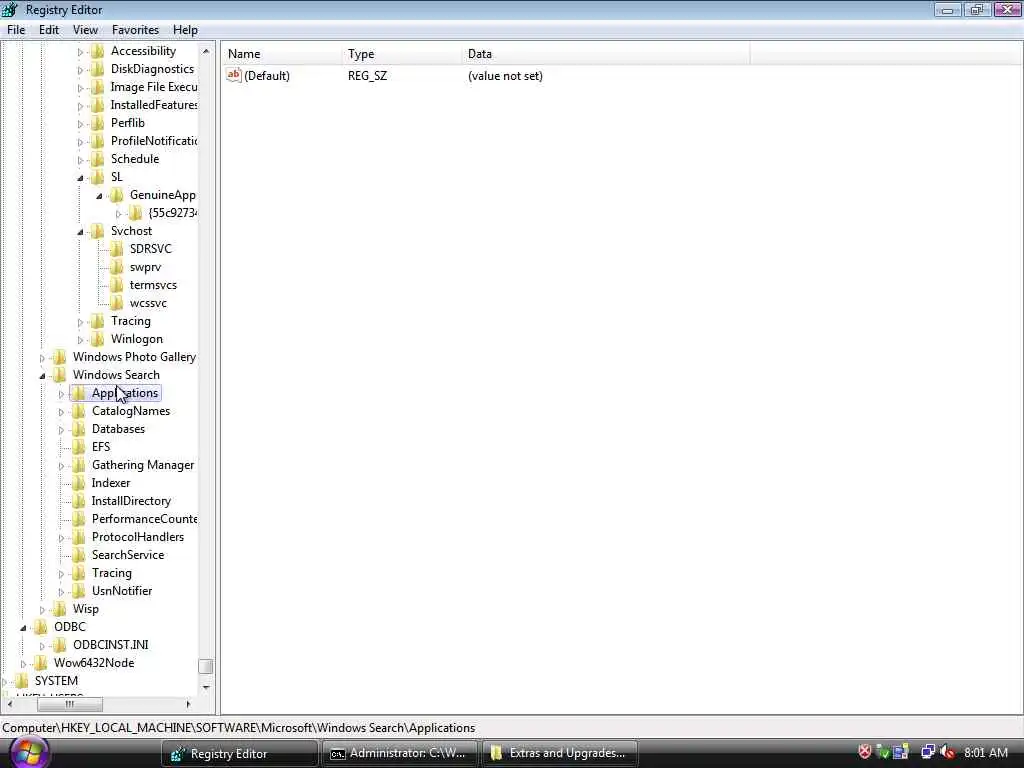Image resolution: width=1024 pixels, height=768 pixels.
Task: Click the EFS folder icon
Action: pyautogui.click(x=78, y=447)
